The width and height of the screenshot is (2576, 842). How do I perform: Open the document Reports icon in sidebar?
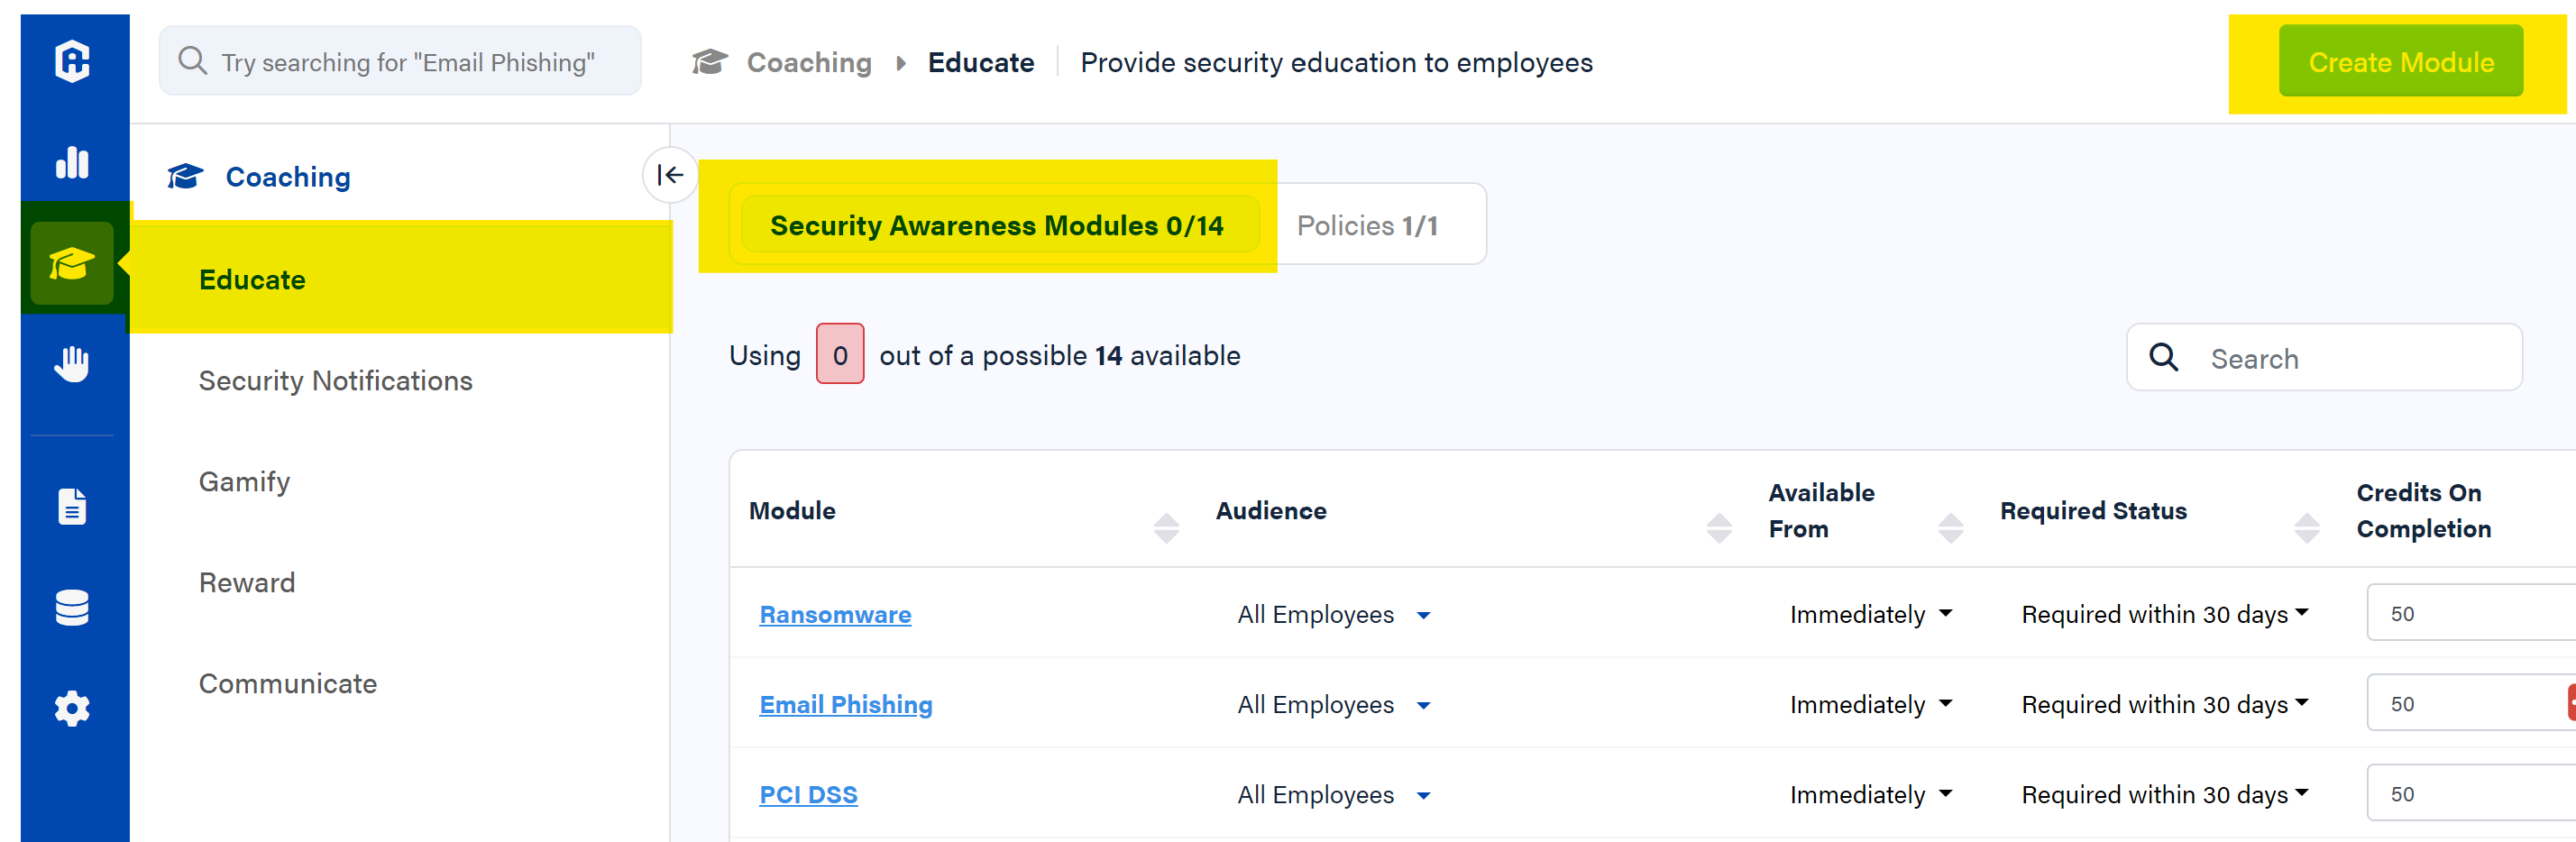click(73, 506)
